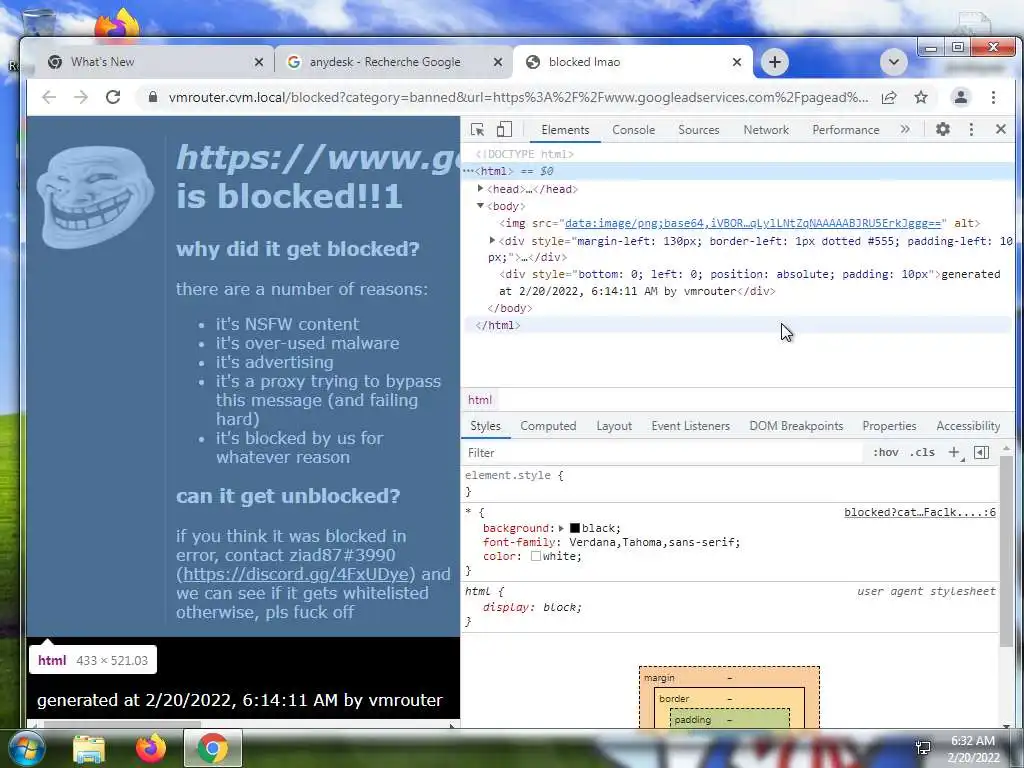
Task: Open the Windows Start button
Action: [26, 748]
